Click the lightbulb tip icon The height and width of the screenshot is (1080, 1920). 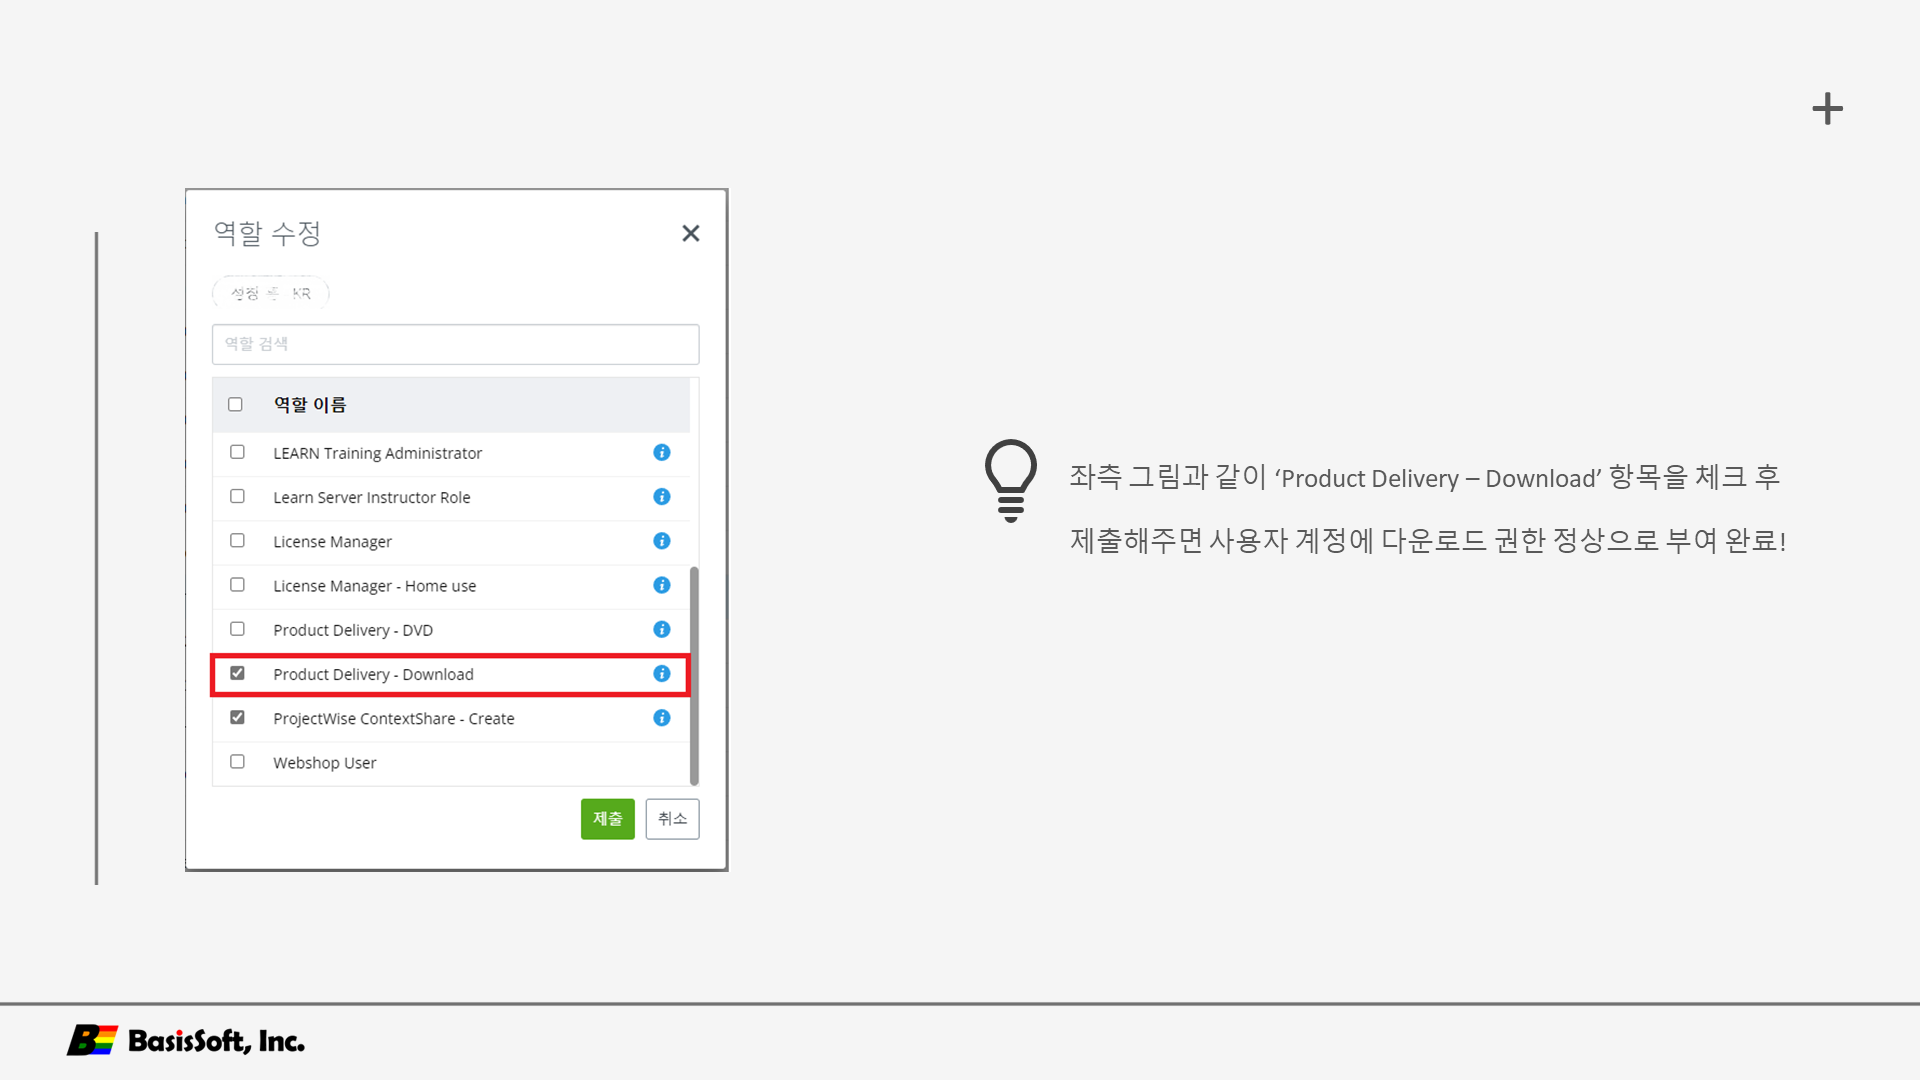pos(1010,480)
